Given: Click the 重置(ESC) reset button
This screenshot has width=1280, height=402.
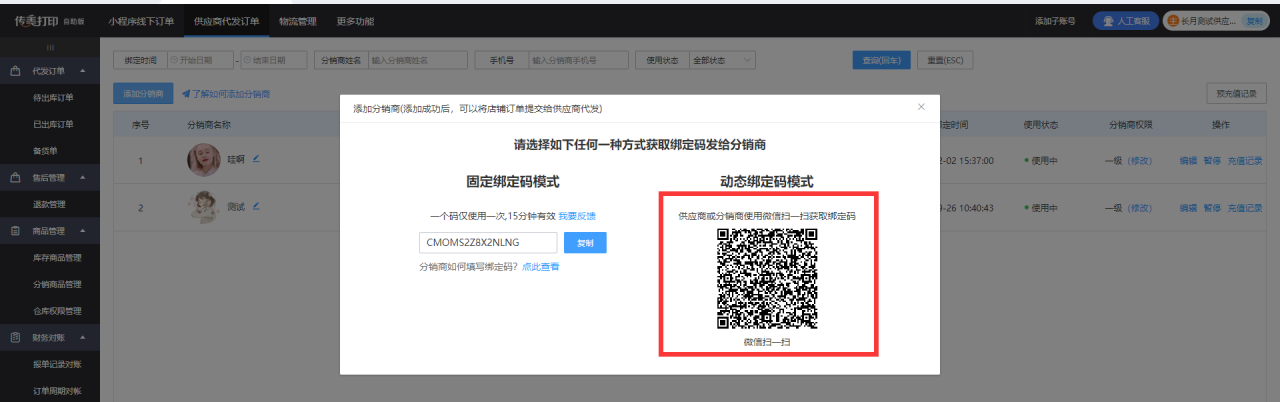Looking at the screenshot, I should click(x=945, y=60).
